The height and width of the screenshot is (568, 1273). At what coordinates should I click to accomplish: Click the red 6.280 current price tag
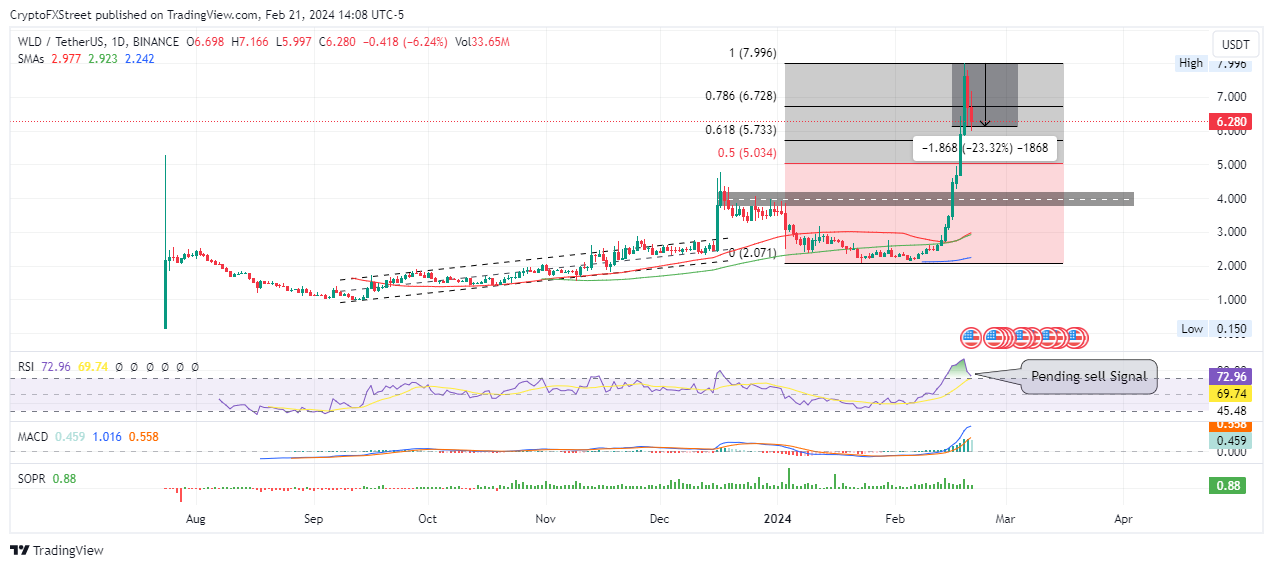[1229, 122]
